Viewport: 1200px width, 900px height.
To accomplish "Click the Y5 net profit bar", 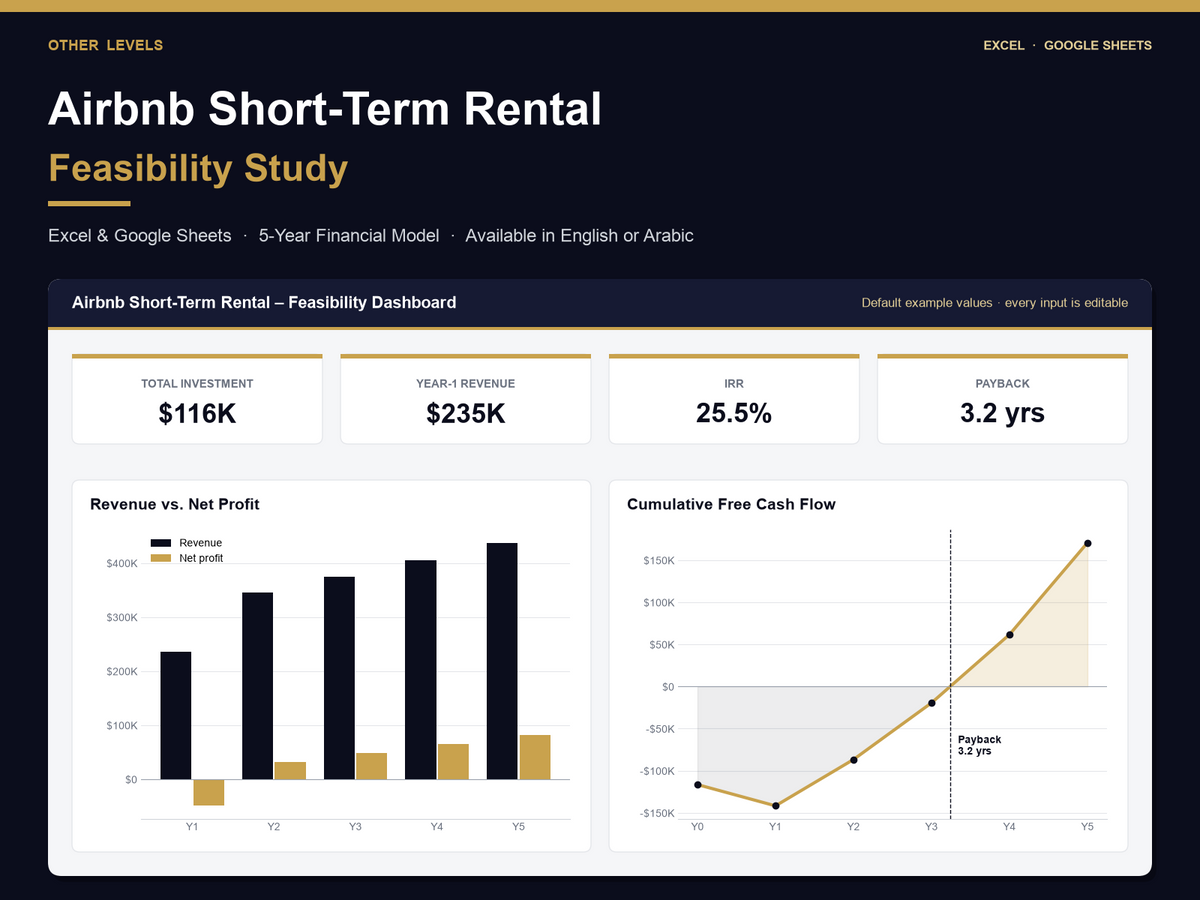I will (535, 757).
